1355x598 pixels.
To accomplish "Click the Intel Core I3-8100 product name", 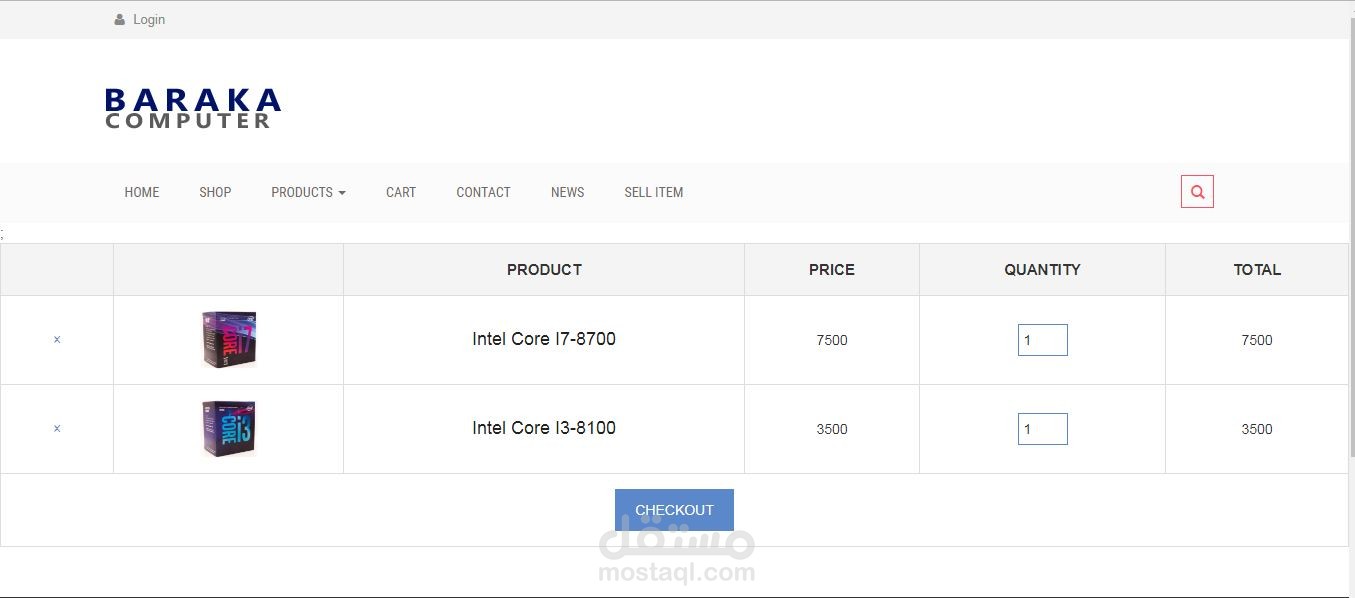I will click(544, 428).
